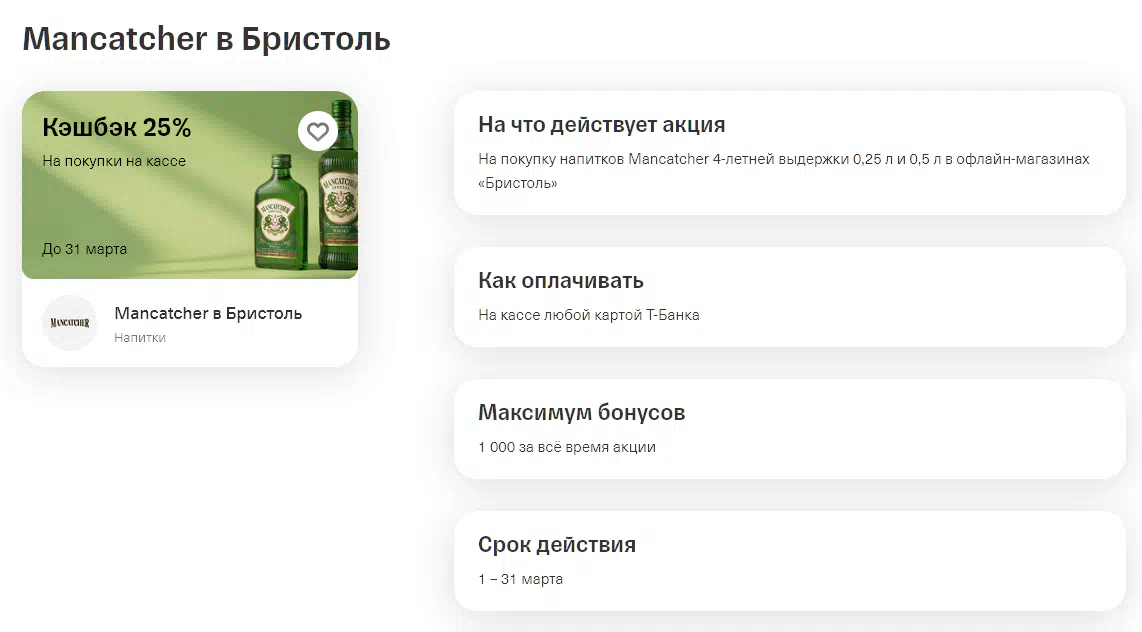Image resolution: width=1142 pixels, height=632 pixels.
Task: Select the 'Срок действия' heading
Action: click(556, 545)
